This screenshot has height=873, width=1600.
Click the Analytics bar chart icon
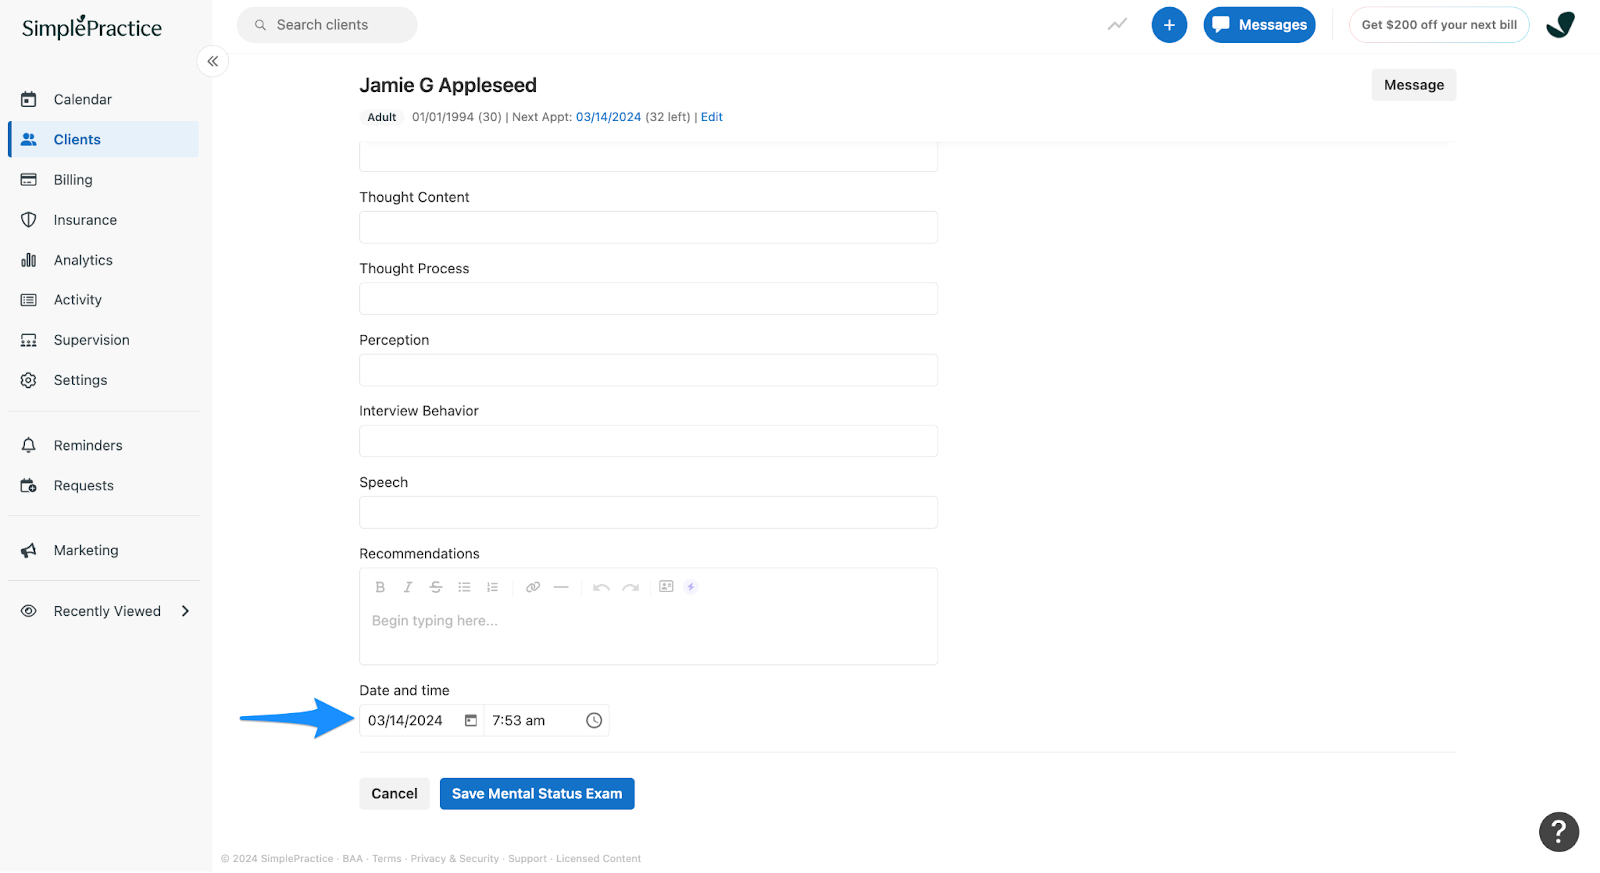29,260
